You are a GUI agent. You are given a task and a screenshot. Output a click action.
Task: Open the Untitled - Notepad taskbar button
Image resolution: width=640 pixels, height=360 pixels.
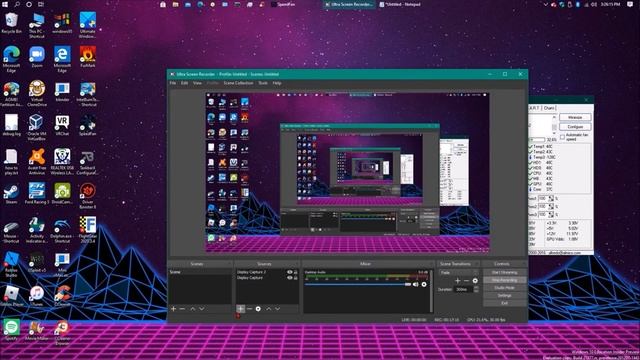click(400, 4)
